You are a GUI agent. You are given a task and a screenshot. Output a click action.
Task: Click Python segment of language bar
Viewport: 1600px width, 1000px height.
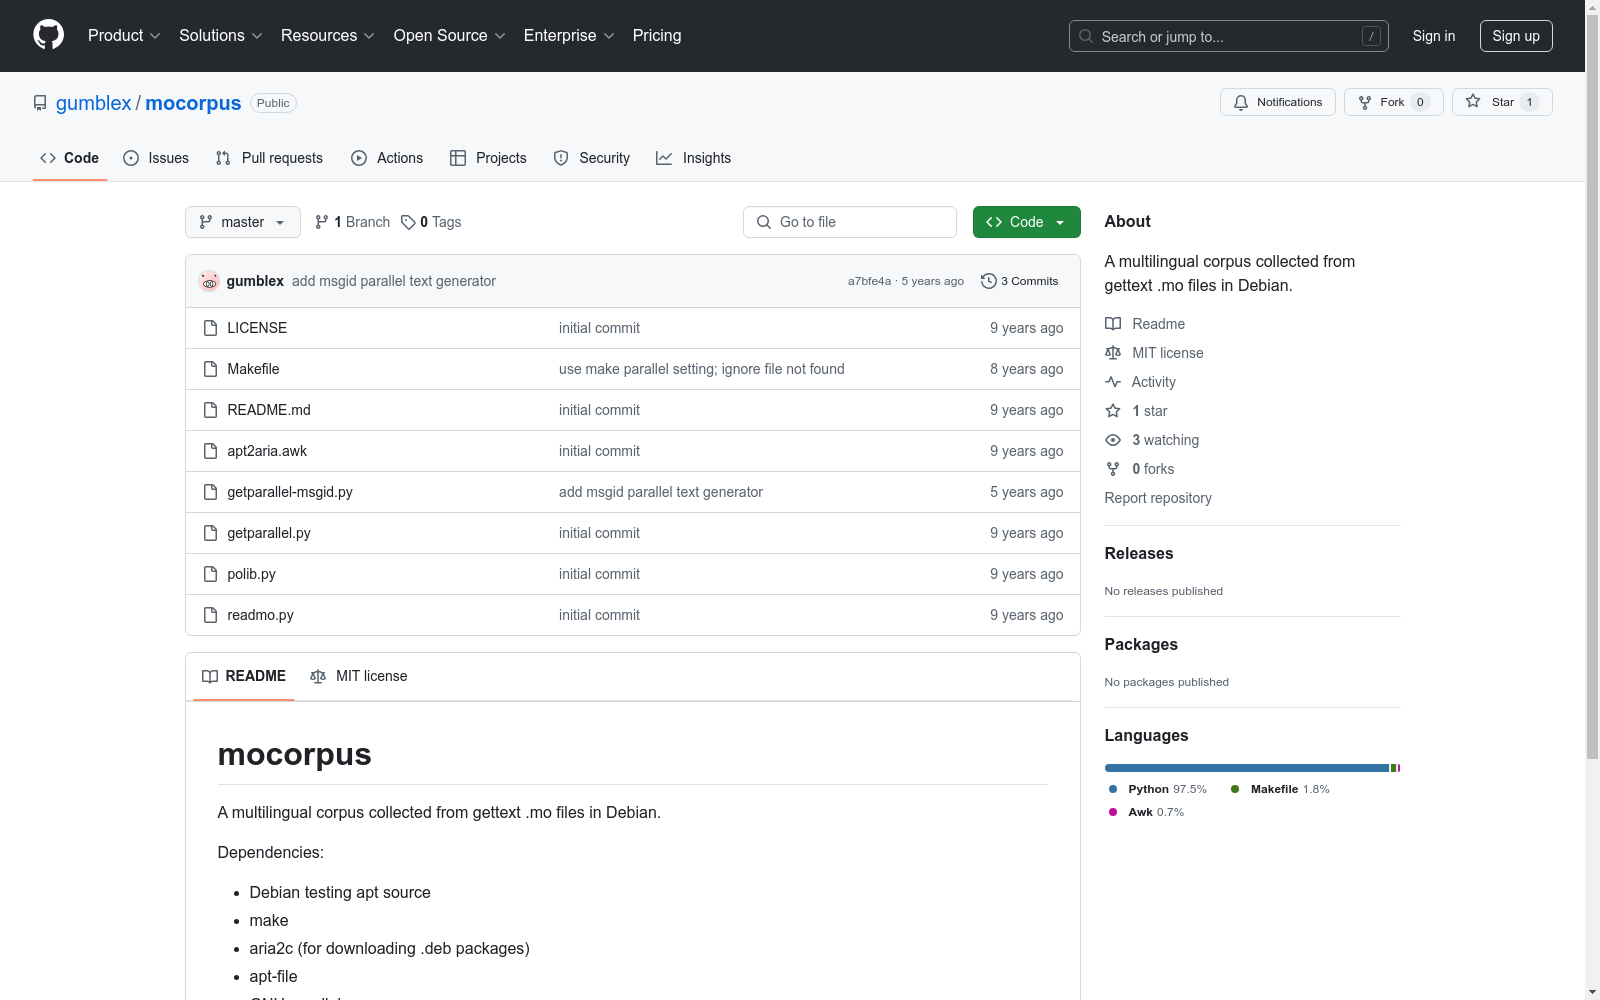click(x=1247, y=768)
